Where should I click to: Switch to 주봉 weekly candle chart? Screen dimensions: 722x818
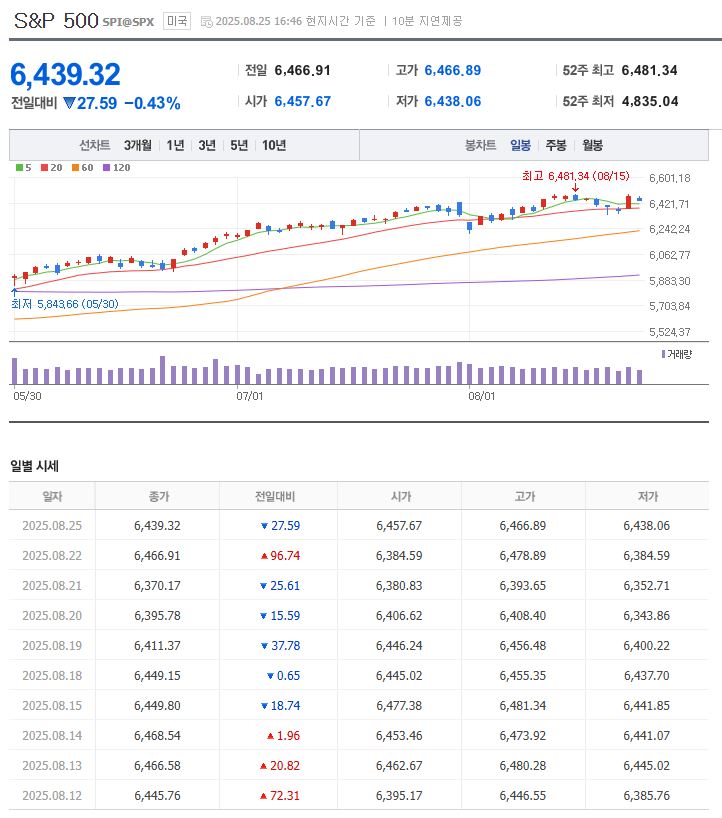pyautogui.click(x=556, y=145)
